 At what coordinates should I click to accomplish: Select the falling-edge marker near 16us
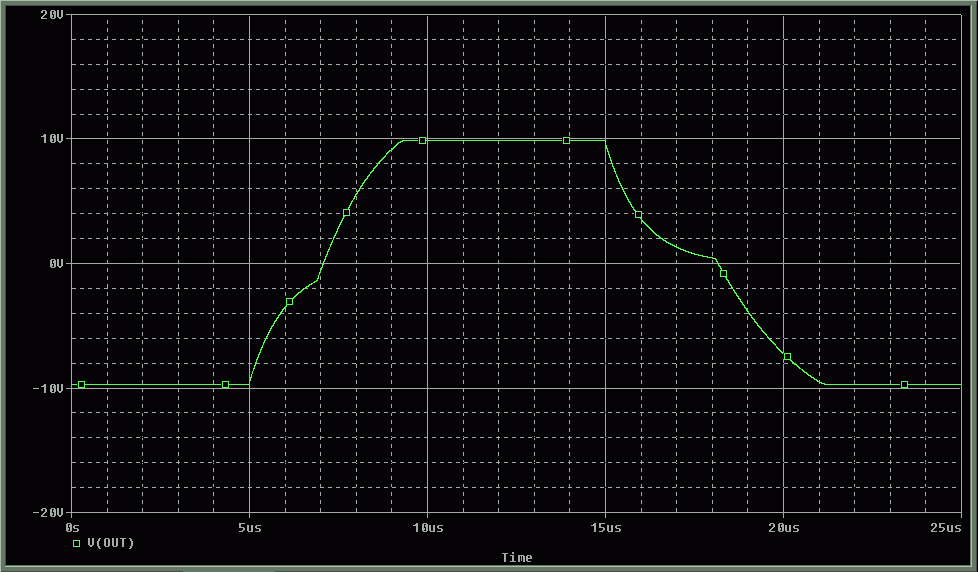pos(638,215)
